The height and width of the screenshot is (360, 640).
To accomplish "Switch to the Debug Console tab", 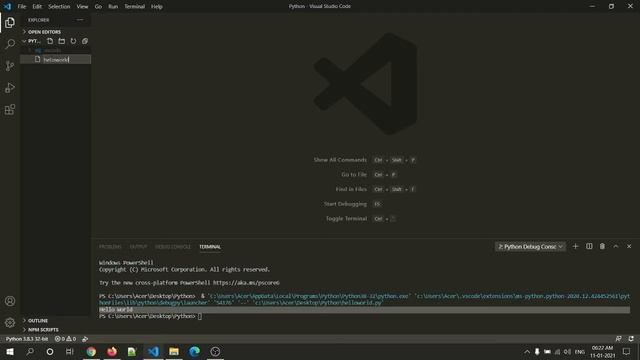I will click(x=173, y=247).
